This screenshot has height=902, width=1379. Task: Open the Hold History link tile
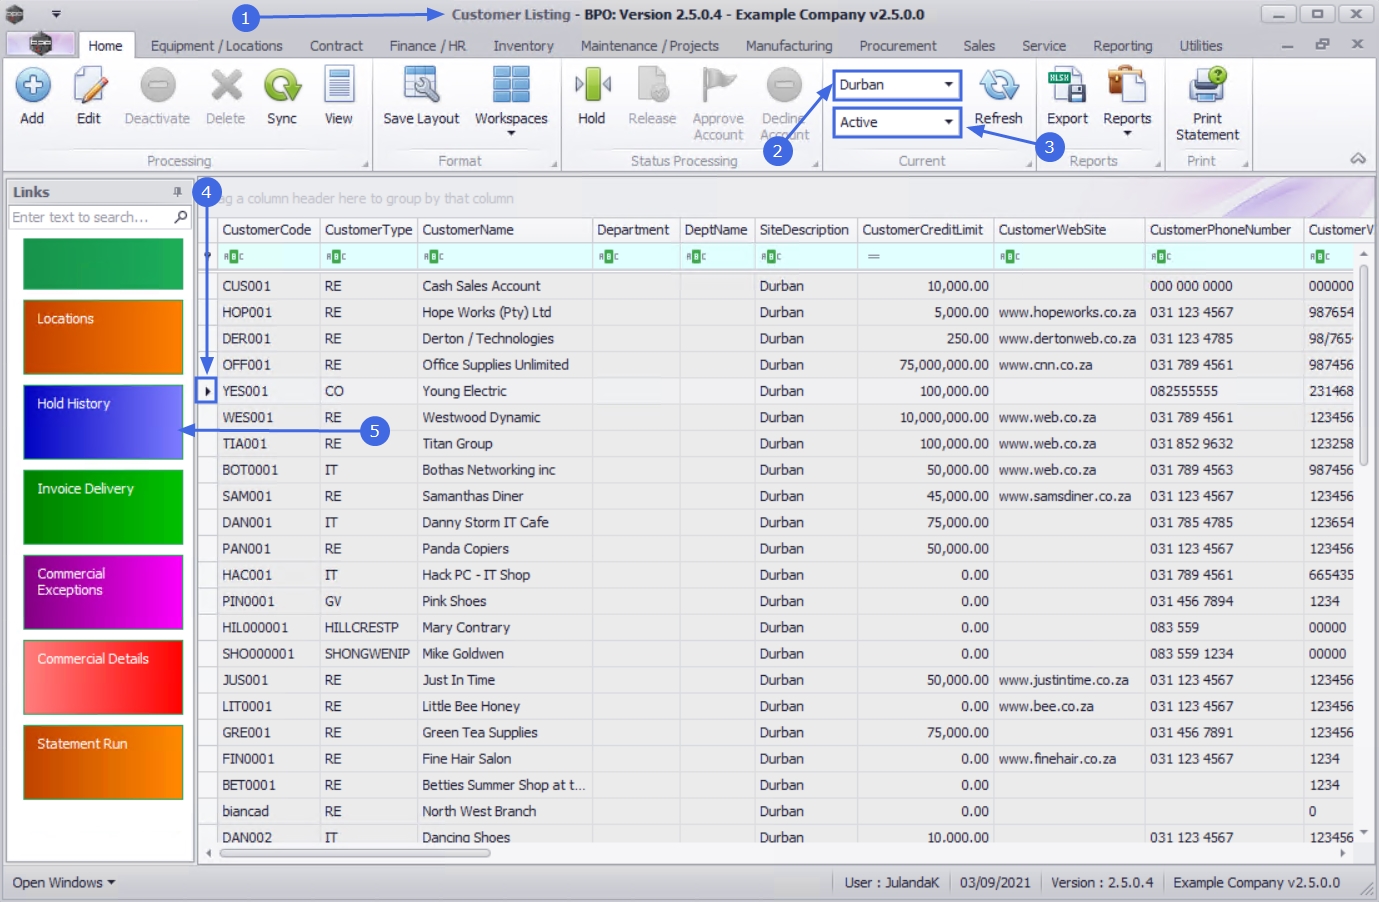103,422
